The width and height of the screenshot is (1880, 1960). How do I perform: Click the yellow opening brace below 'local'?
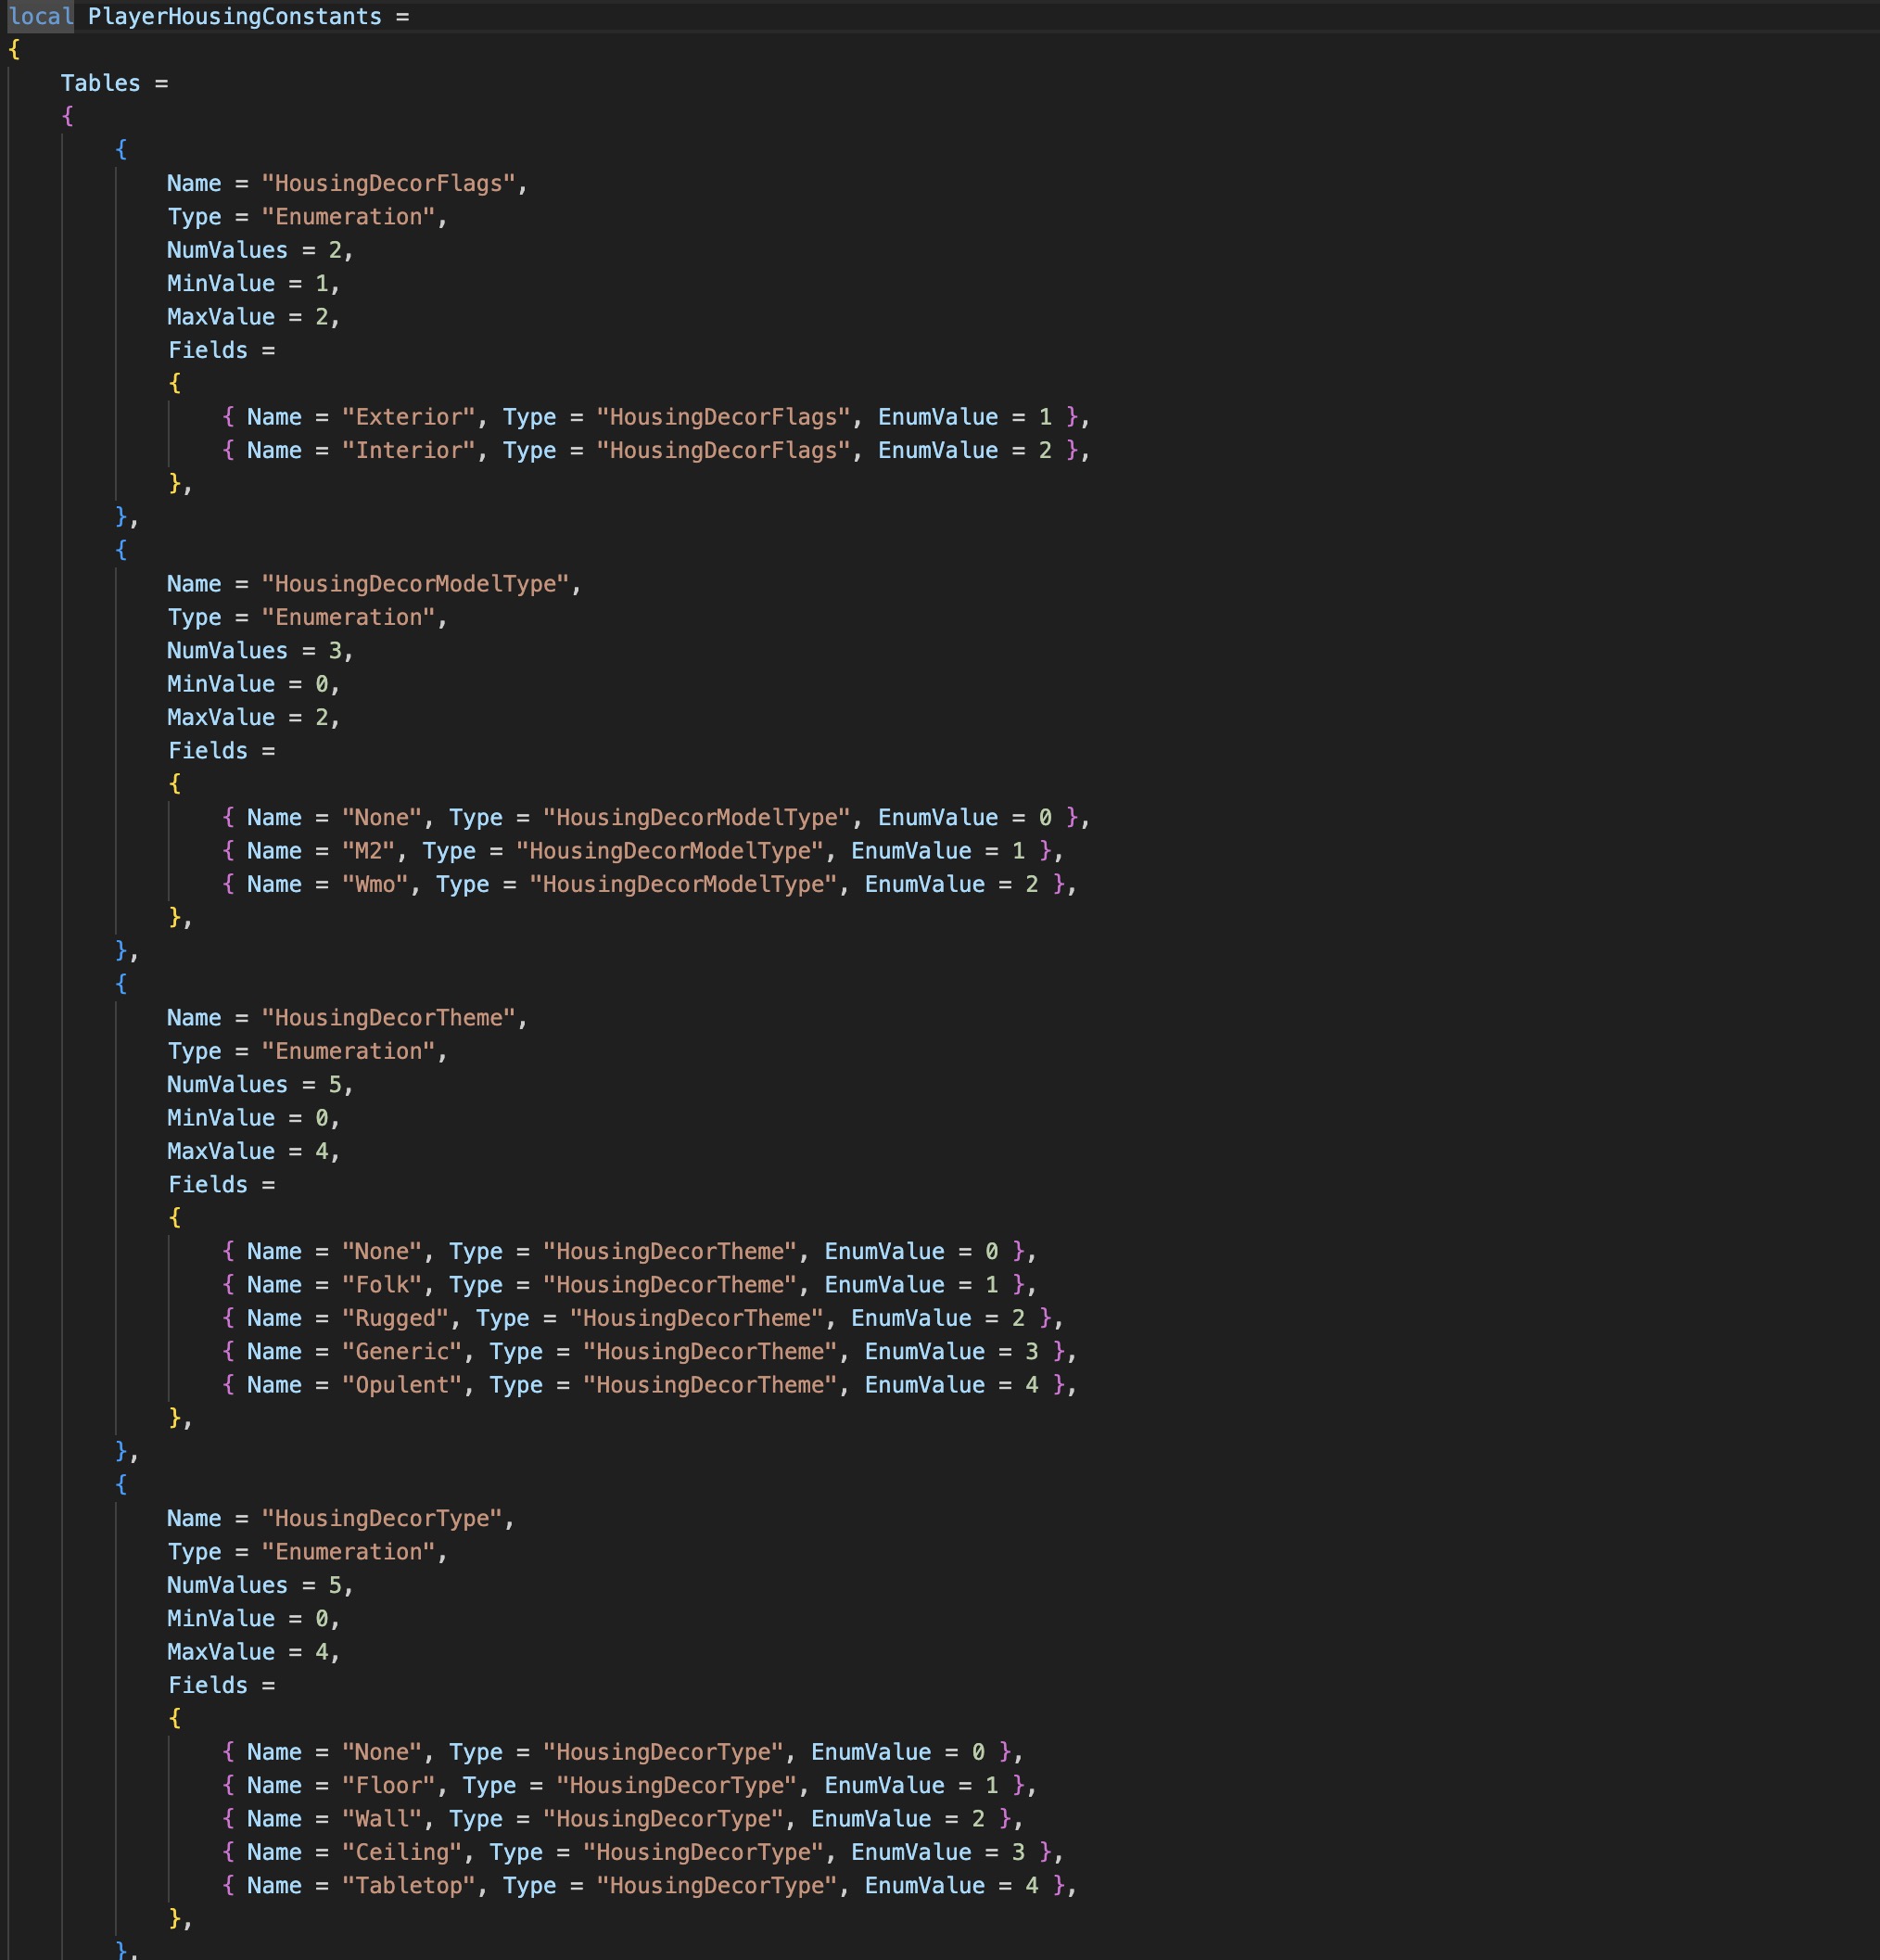coord(14,49)
